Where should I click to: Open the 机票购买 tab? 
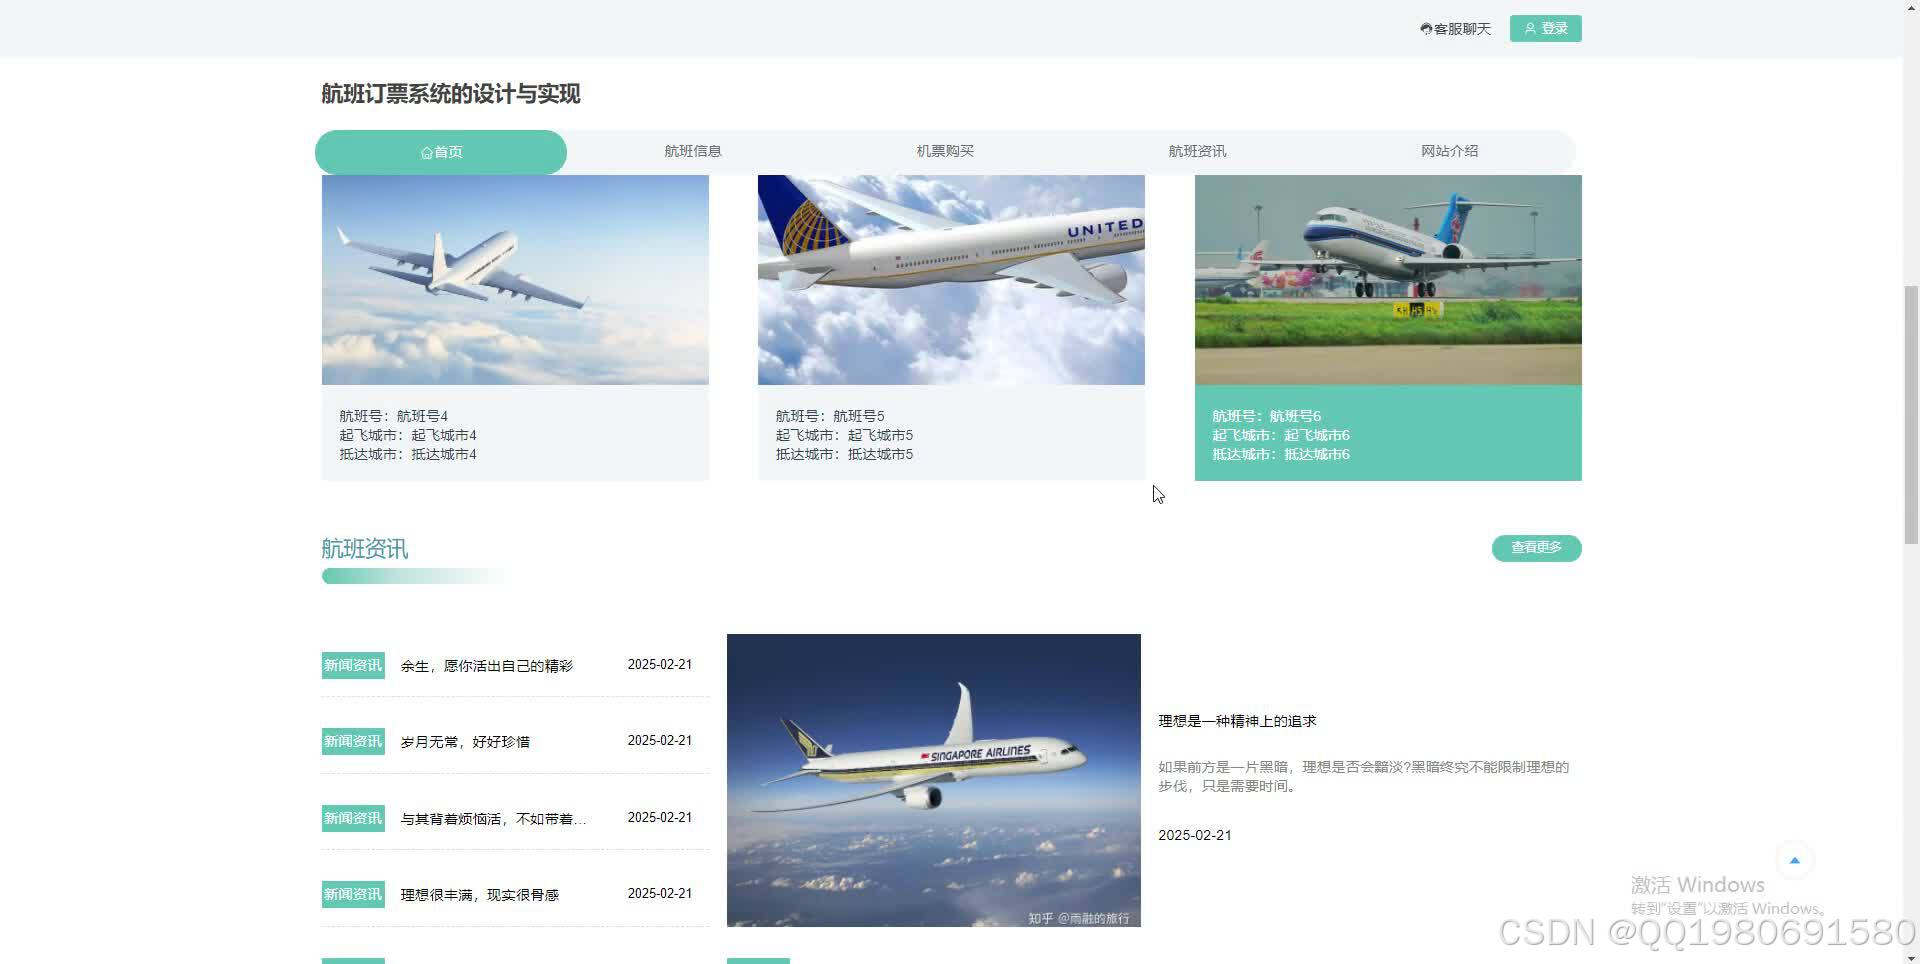945,151
